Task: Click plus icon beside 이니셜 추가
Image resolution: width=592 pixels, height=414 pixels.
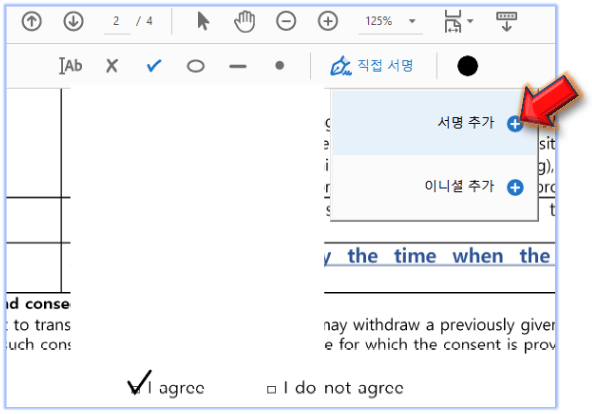Action: pos(515,188)
